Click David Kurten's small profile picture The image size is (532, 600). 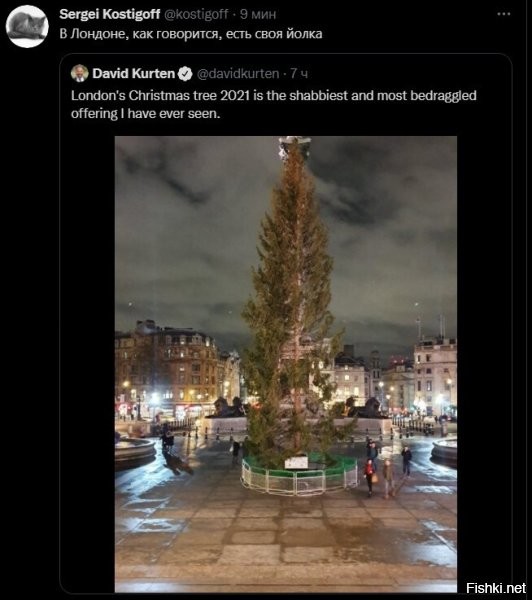pyautogui.click(x=80, y=73)
